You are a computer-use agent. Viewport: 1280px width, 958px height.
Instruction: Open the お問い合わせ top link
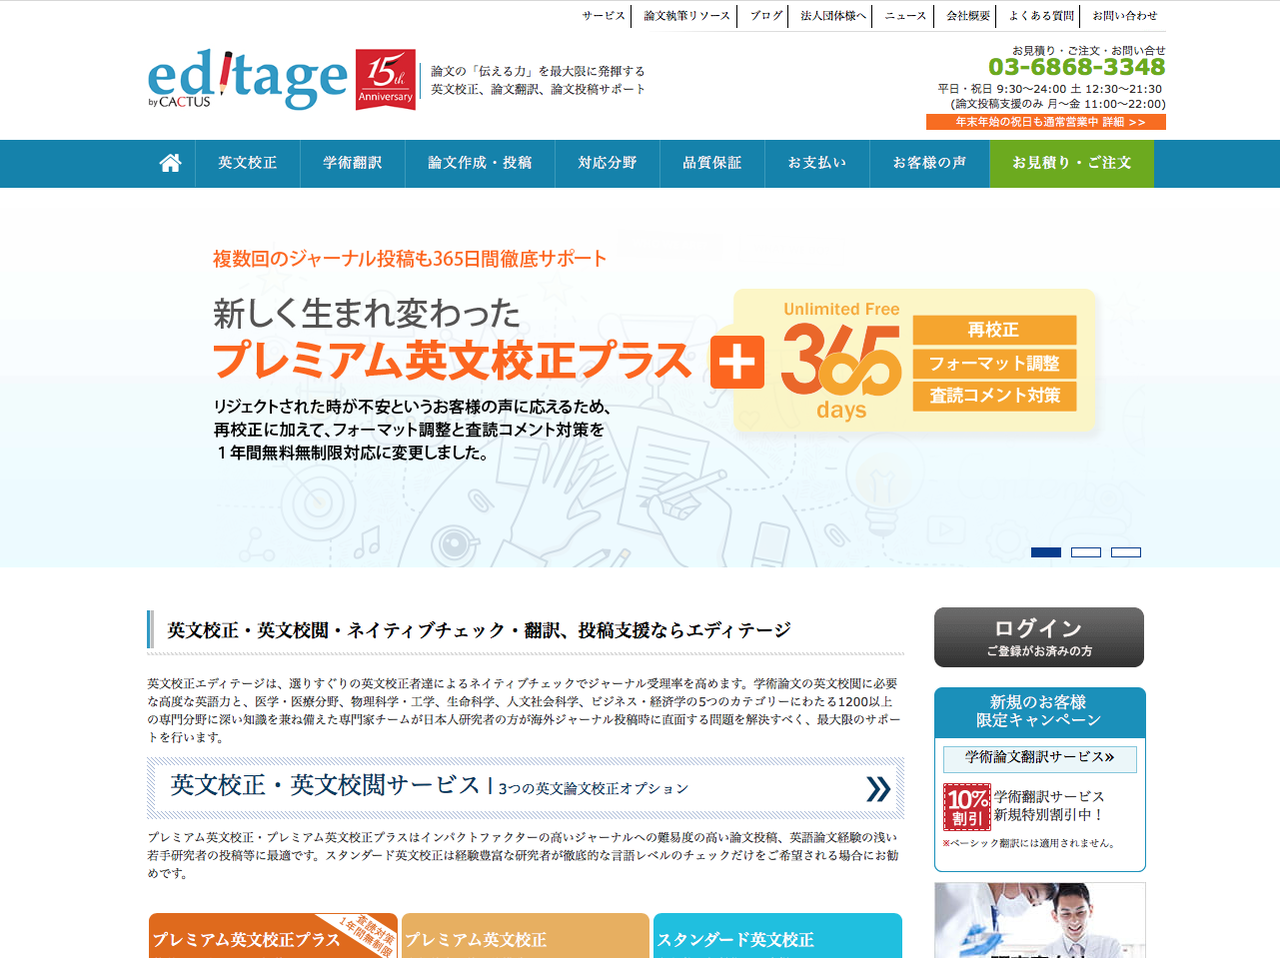tap(1125, 16)
